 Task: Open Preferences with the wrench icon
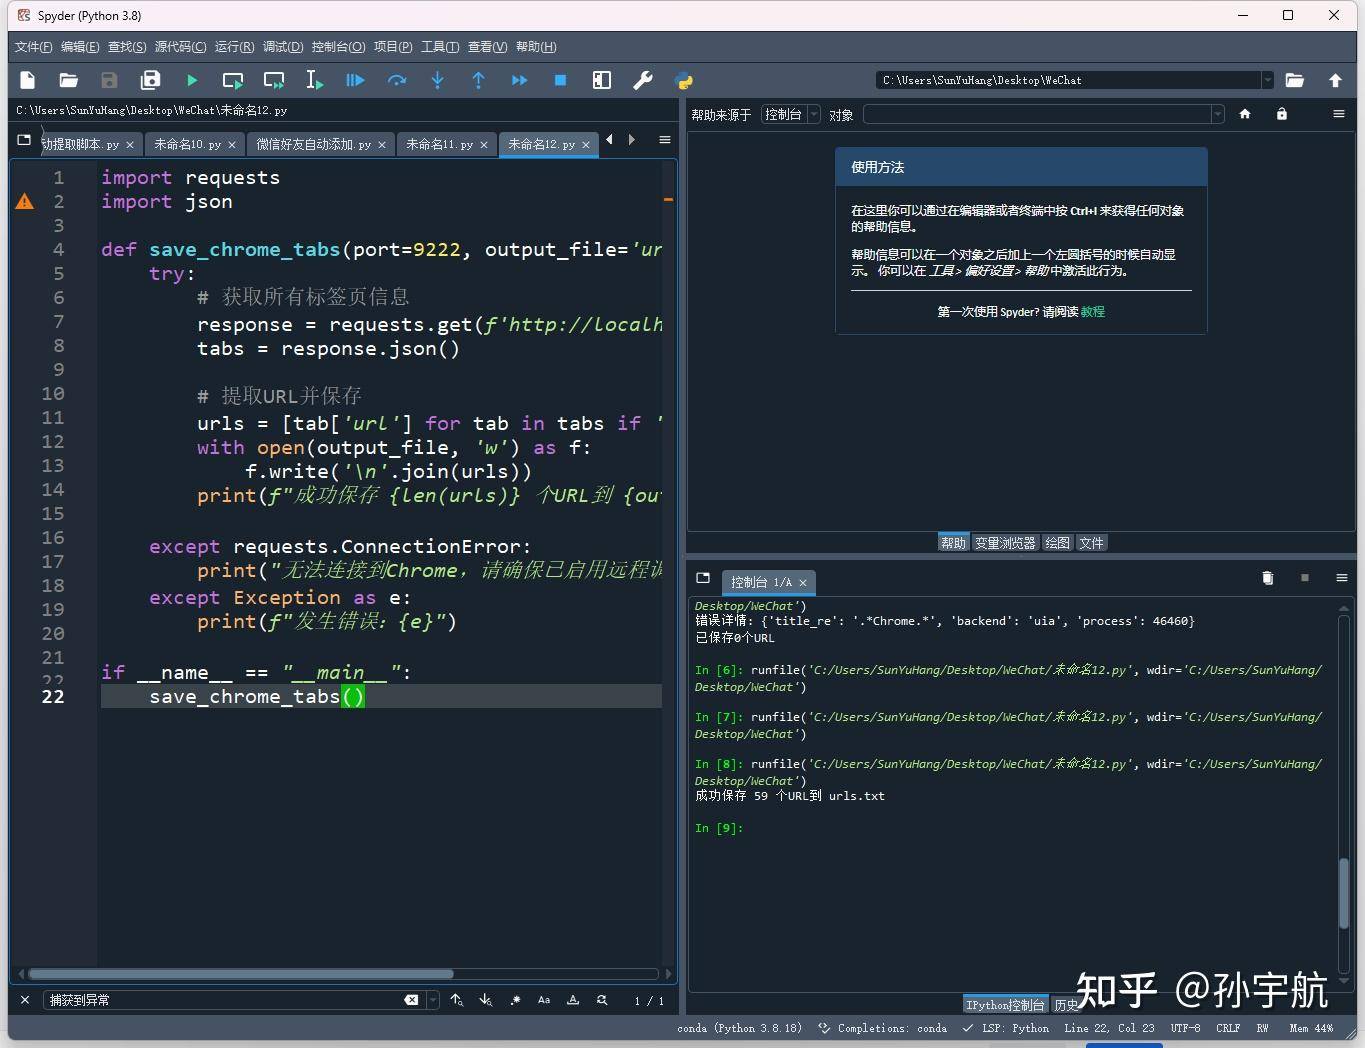tap(642, 80)
